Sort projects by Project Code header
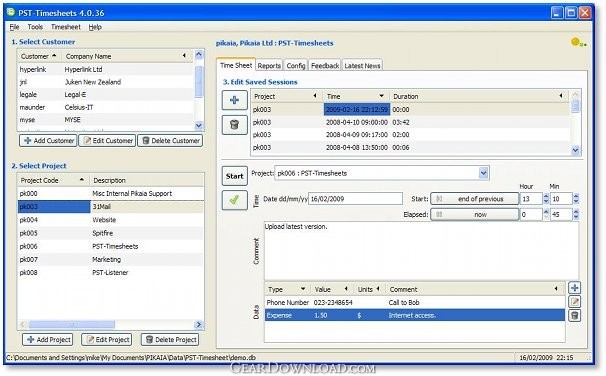Screen dimensions: 606x376 pyautogui.click(x=53, y=180)
